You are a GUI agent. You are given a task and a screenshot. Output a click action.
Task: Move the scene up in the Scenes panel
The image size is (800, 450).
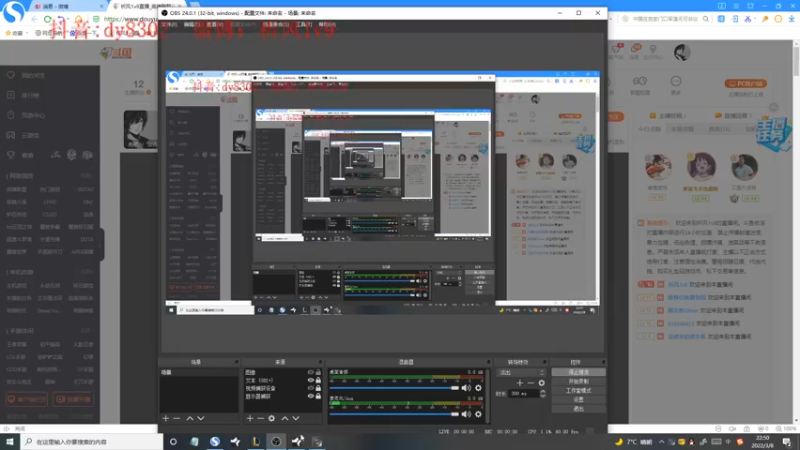coord(190,418)
